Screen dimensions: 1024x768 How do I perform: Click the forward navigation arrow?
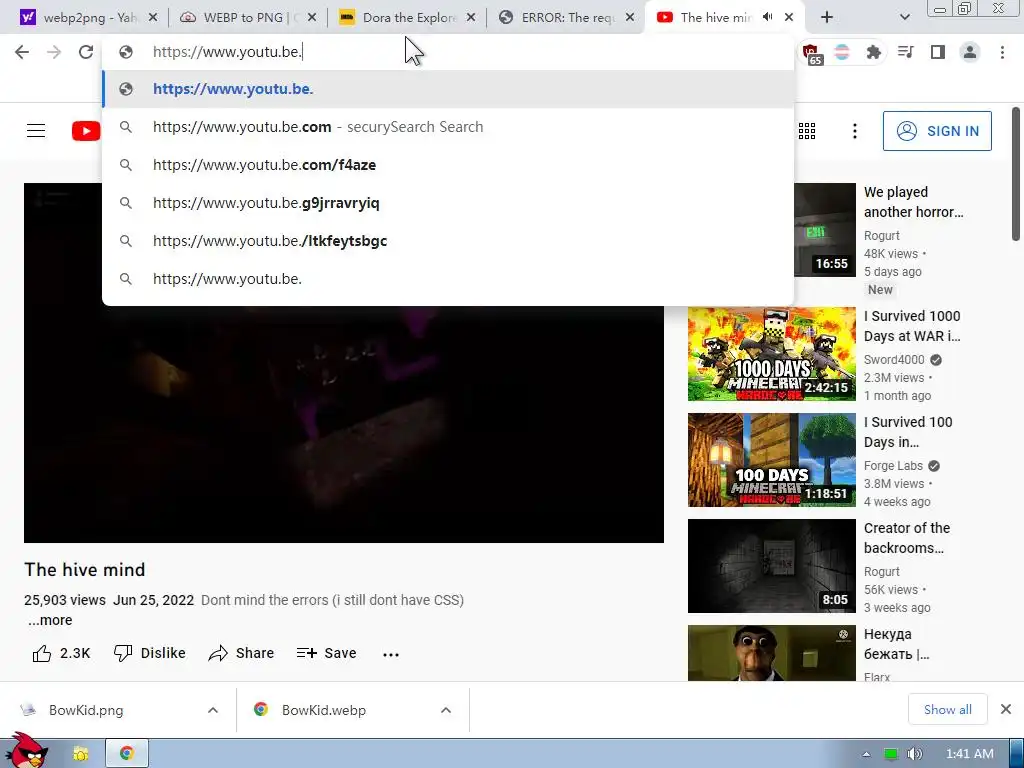tap(54, 52)
